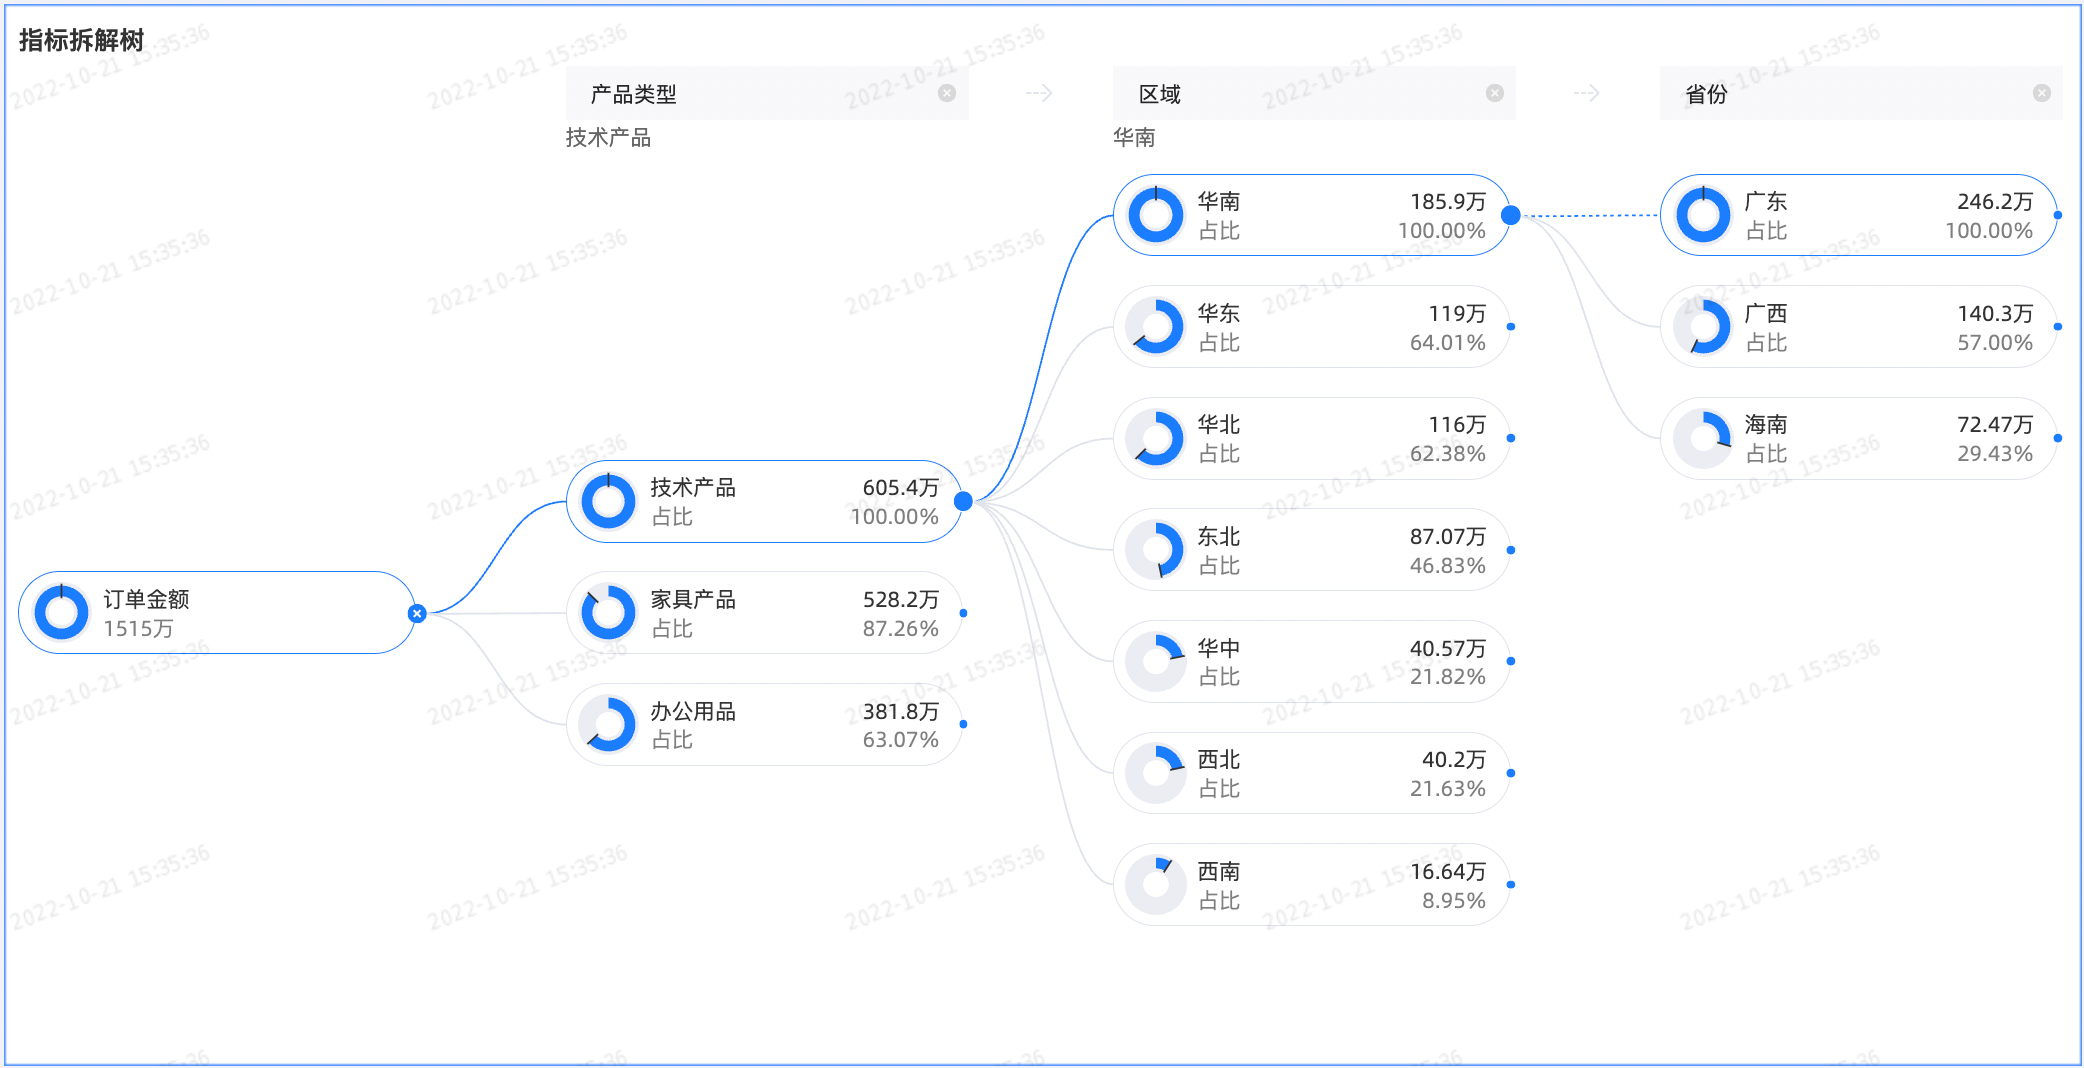This screenshot has height=1068, width=2084.
Task: Expand the 家具产品 node's dot
Action: click(963, 613)
